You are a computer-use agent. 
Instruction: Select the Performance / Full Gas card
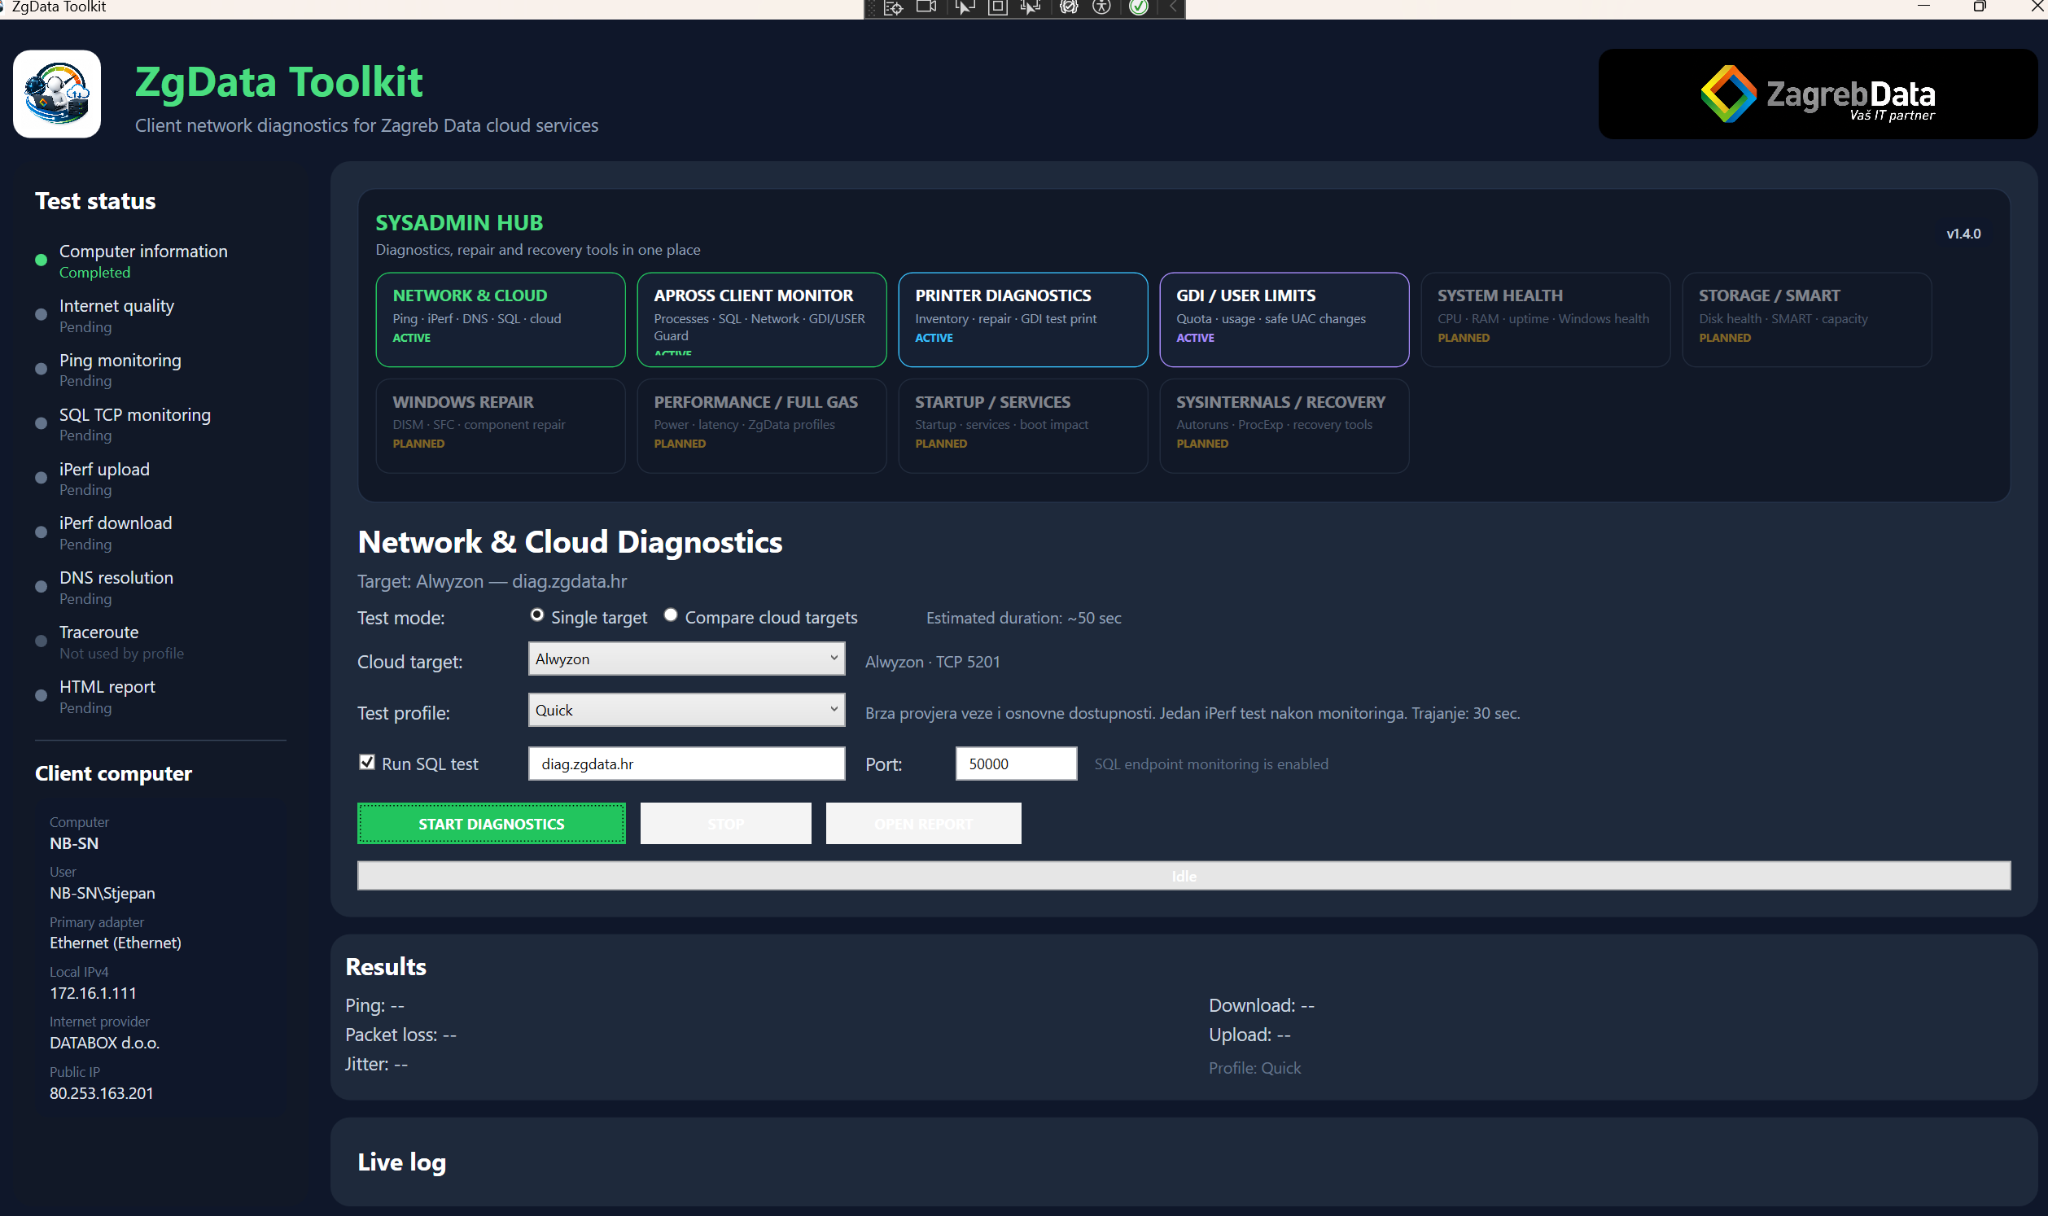(762, 426)
